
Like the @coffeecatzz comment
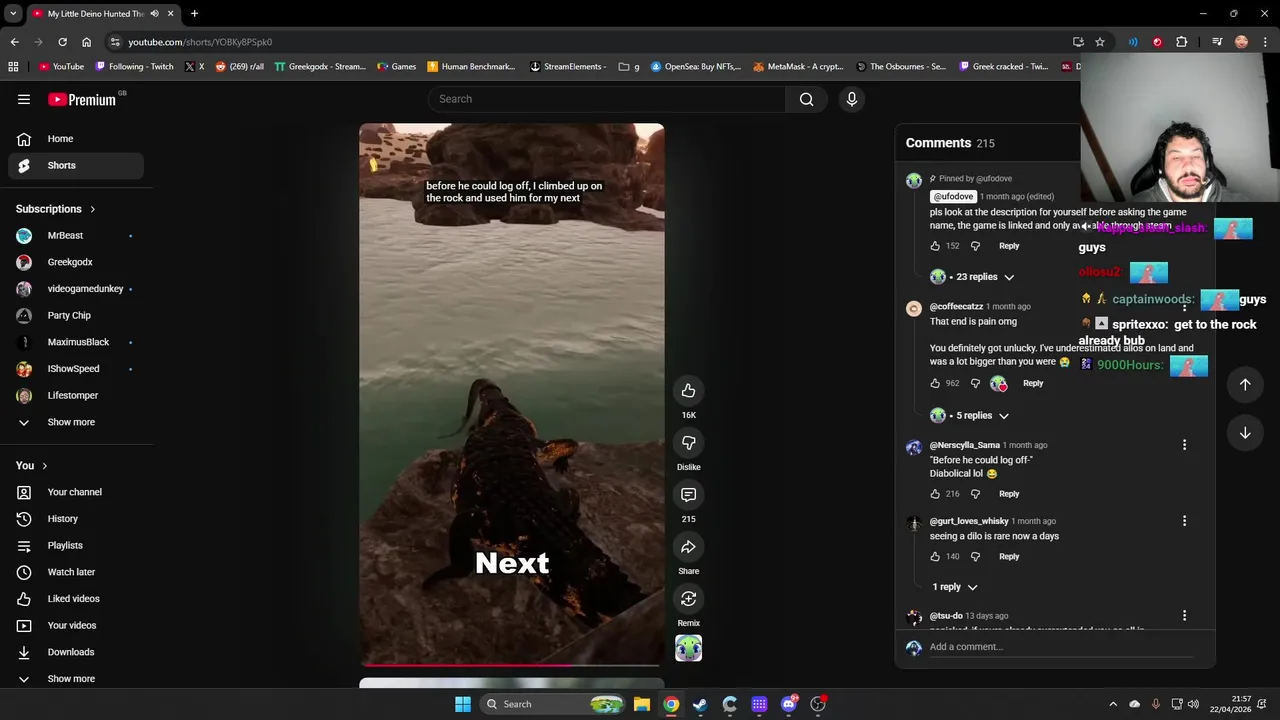click(935, 383)
